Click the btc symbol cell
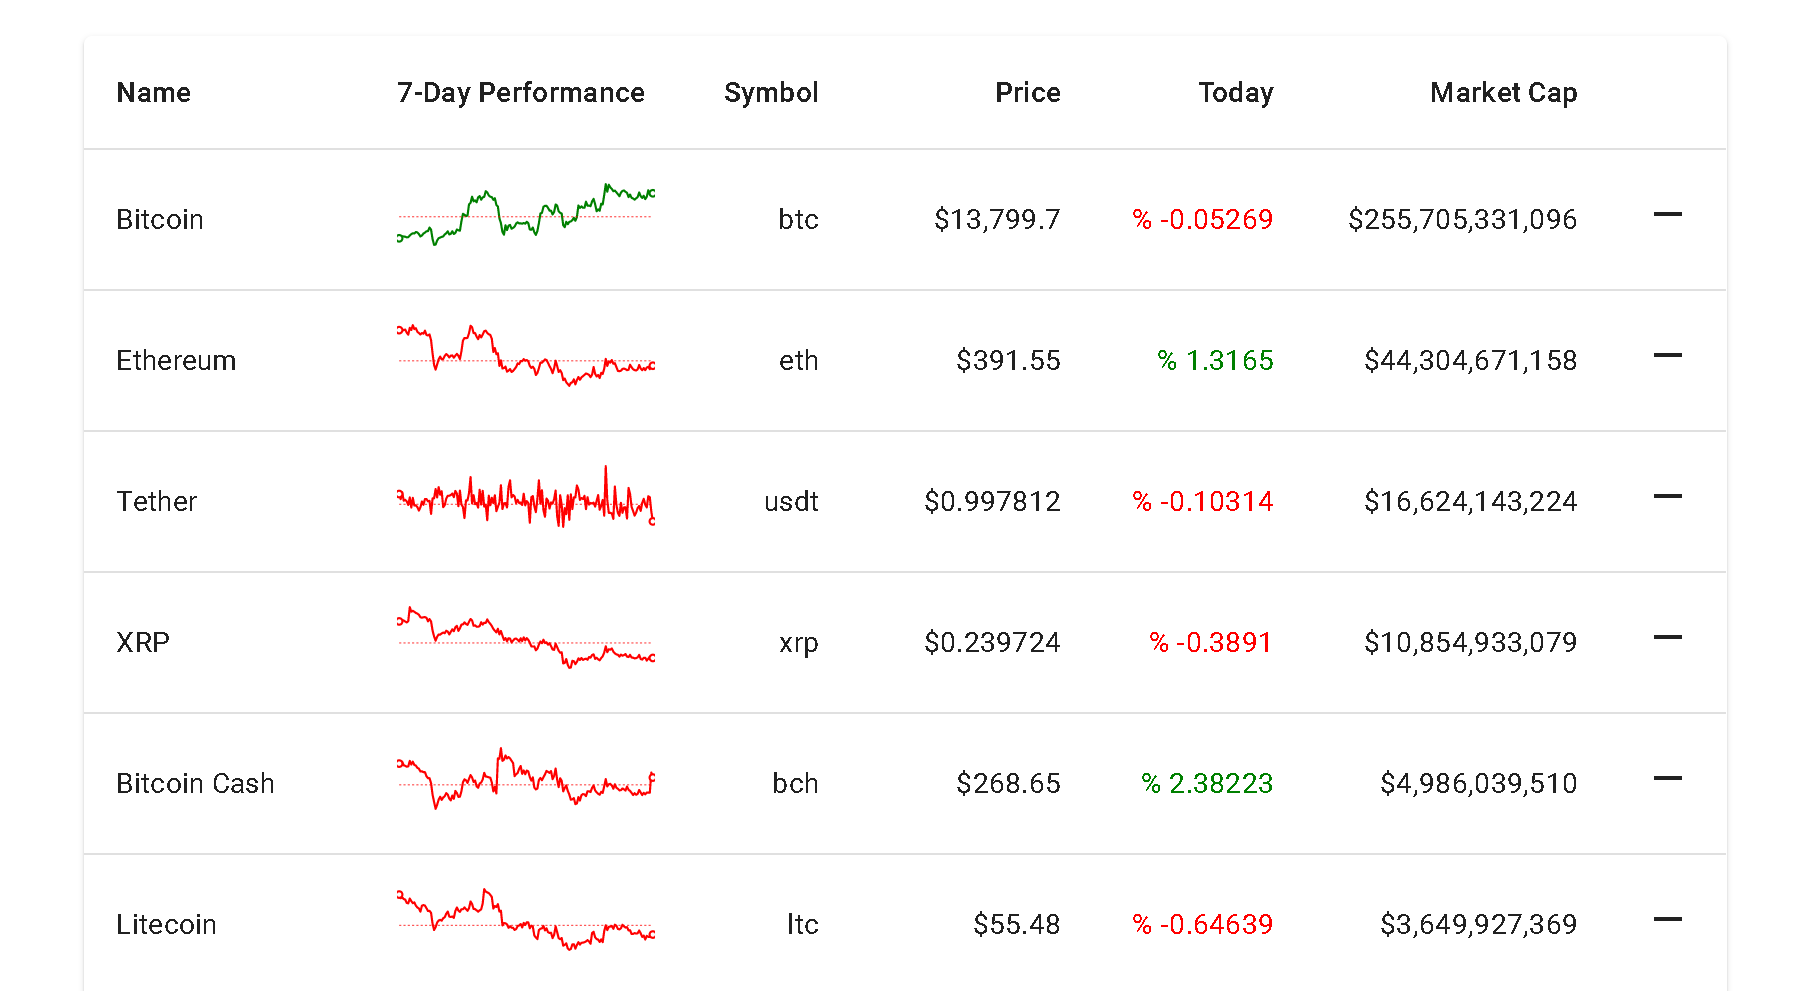The width and height of the screenshot is (1797, 991). 798,220
